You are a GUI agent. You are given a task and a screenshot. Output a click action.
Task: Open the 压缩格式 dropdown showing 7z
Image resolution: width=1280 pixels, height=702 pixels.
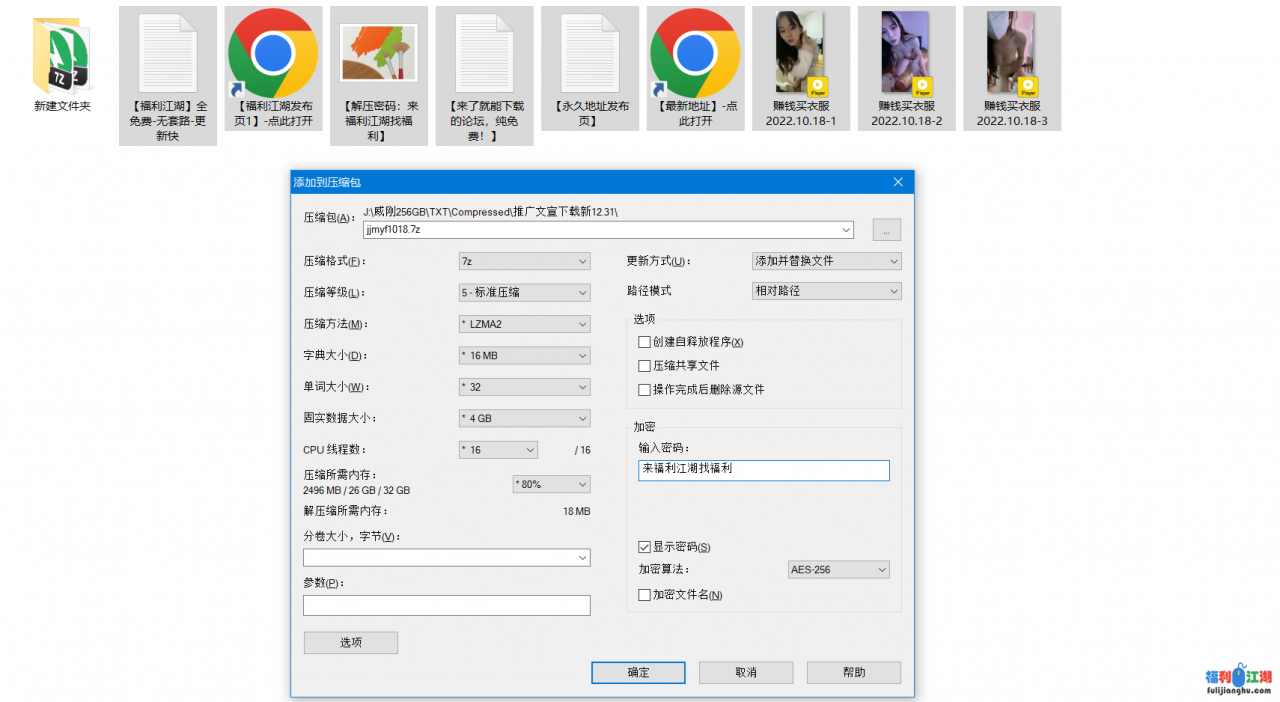tap(524, 261)
